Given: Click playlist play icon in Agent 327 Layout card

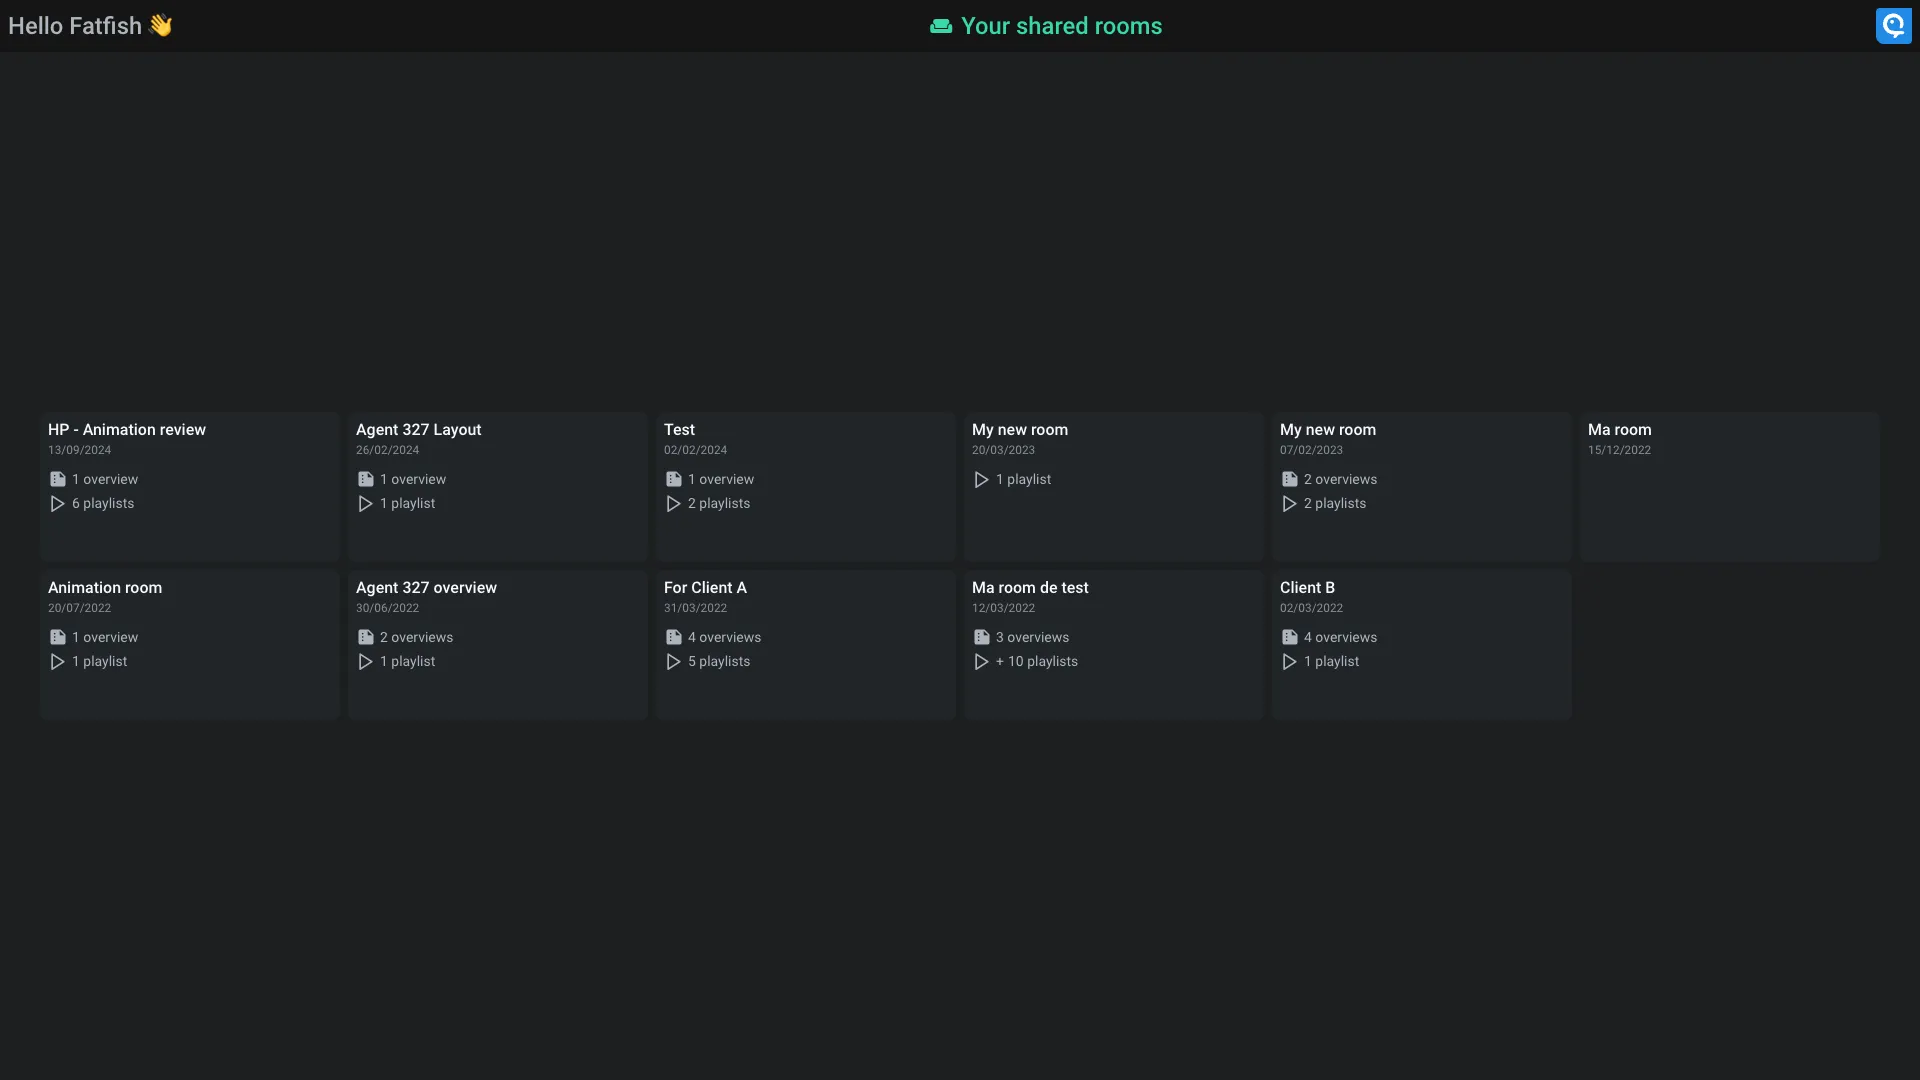Looking at the screenshot, I should [x=365, y=504].
